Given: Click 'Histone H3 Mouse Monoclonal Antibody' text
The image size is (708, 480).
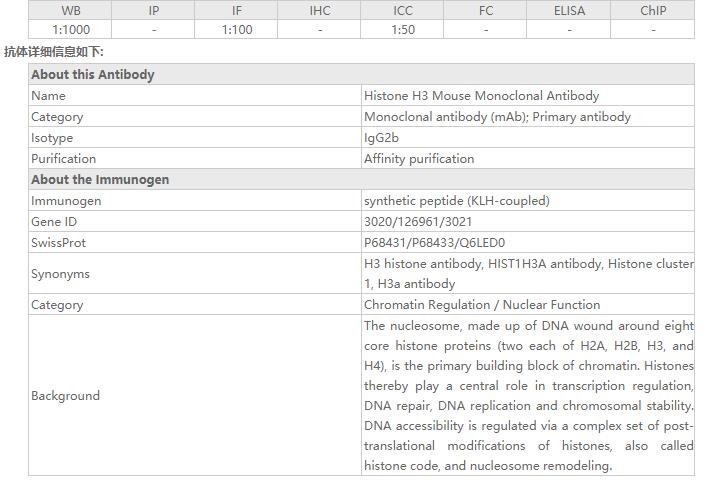Looking at the screenshot, I should coord(481,96).
